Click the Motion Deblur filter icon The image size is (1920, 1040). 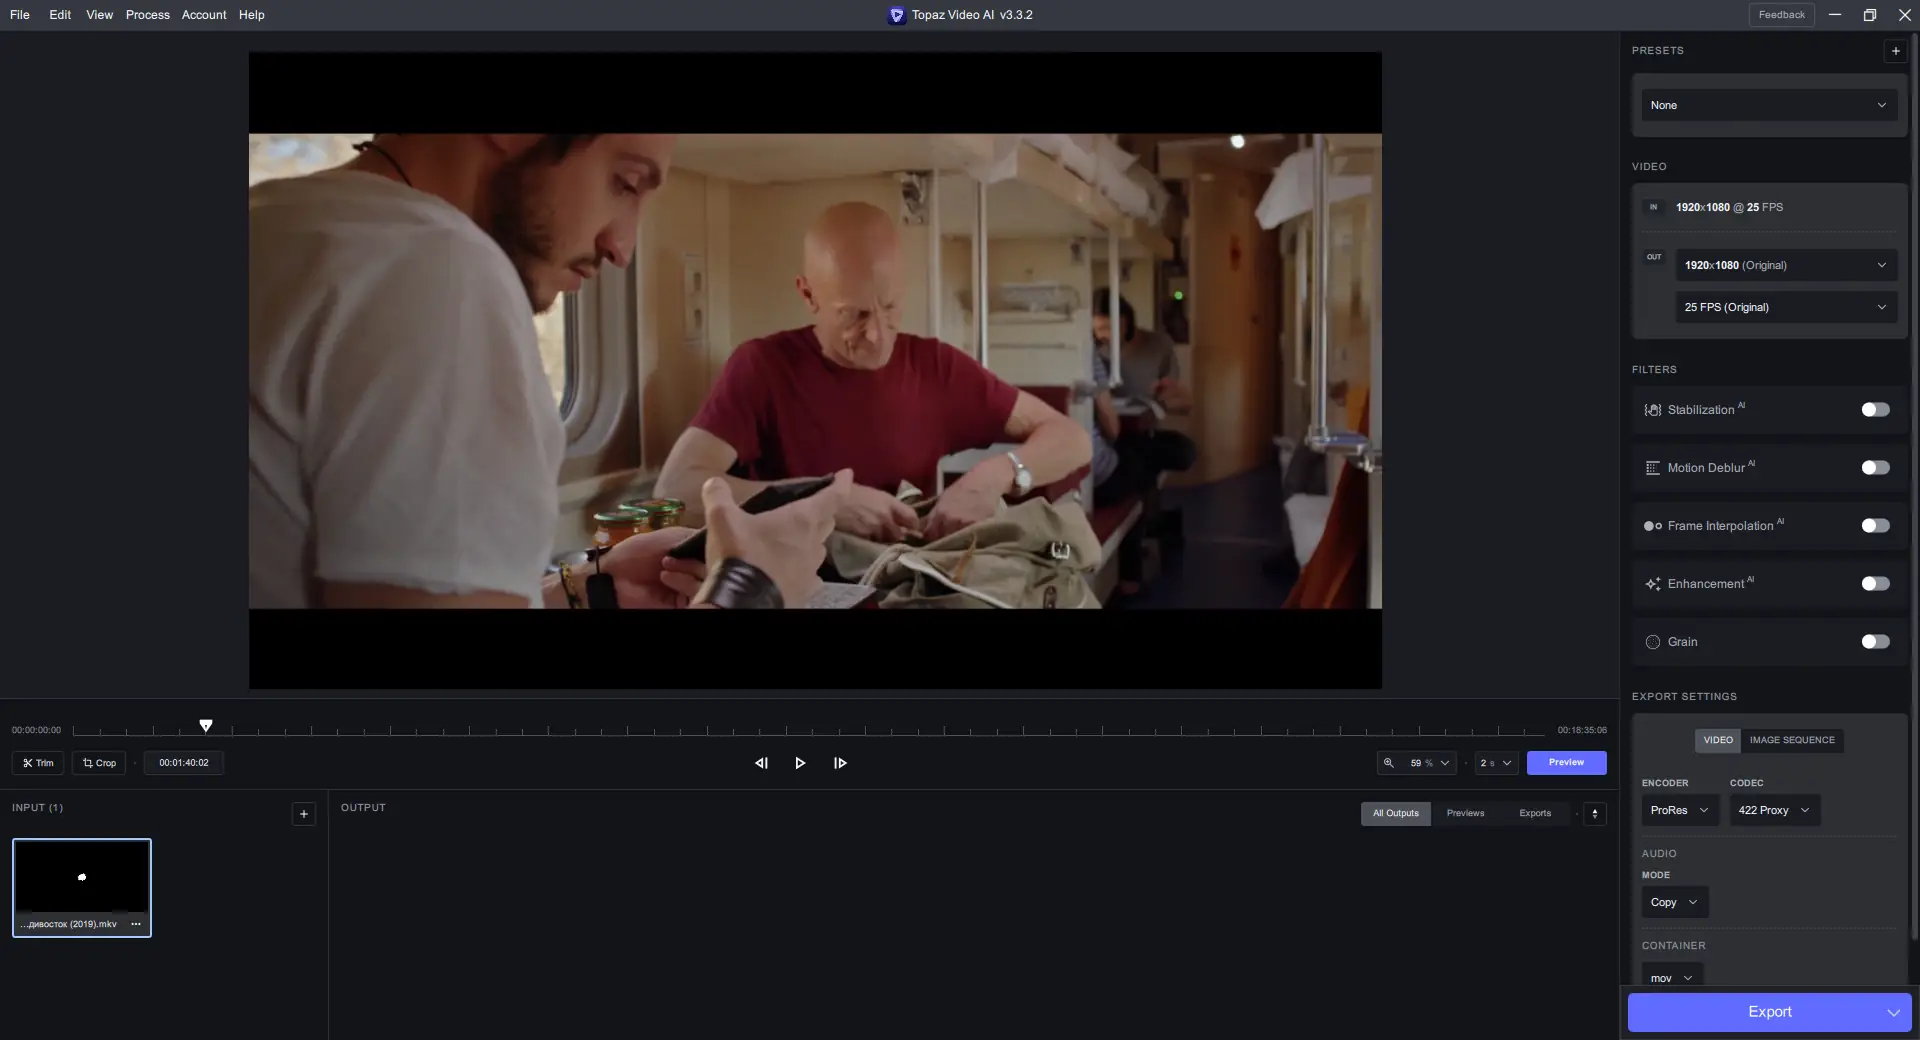click(1653, 468)
